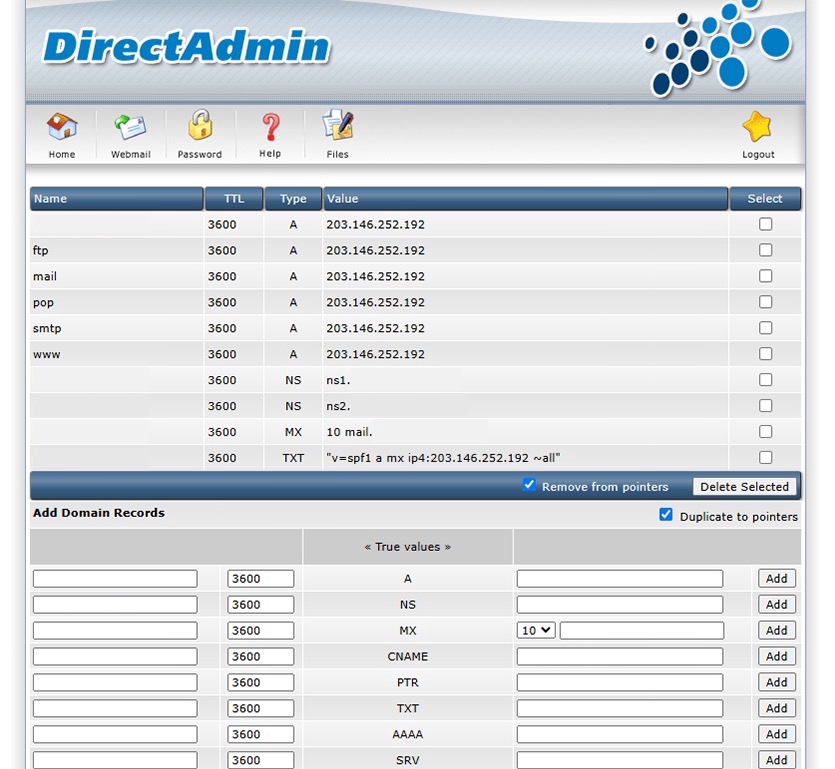Image resolution: width=835 pixels, height=769 pixels.
Task: Click the 'ns2.' NS value
Action: click(338, 406)
